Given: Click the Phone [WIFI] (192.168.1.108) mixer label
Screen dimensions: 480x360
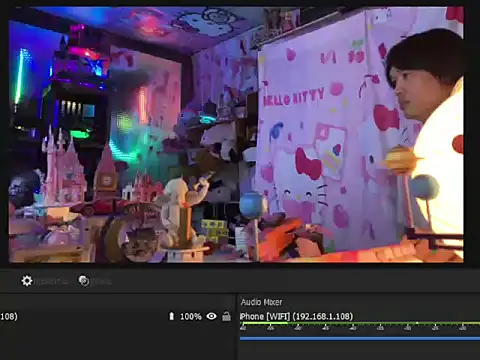Looking at the screenshot, I should click(x=296, y=316).
